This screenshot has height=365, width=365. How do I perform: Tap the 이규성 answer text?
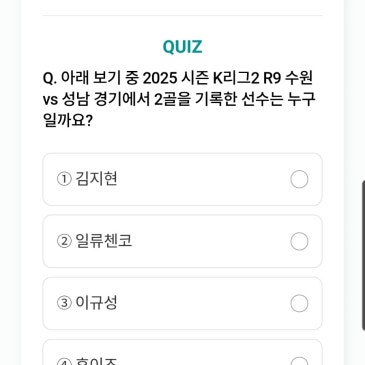coord(96,303)
